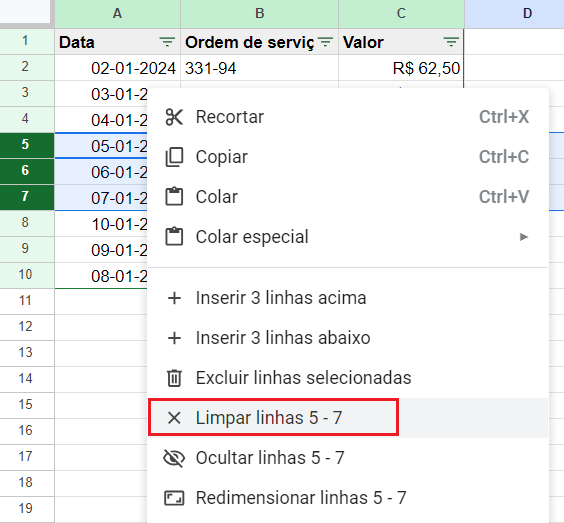564x523 pixels.
Task: Click cell containing 331-94
Action: (x=259, y=68)
